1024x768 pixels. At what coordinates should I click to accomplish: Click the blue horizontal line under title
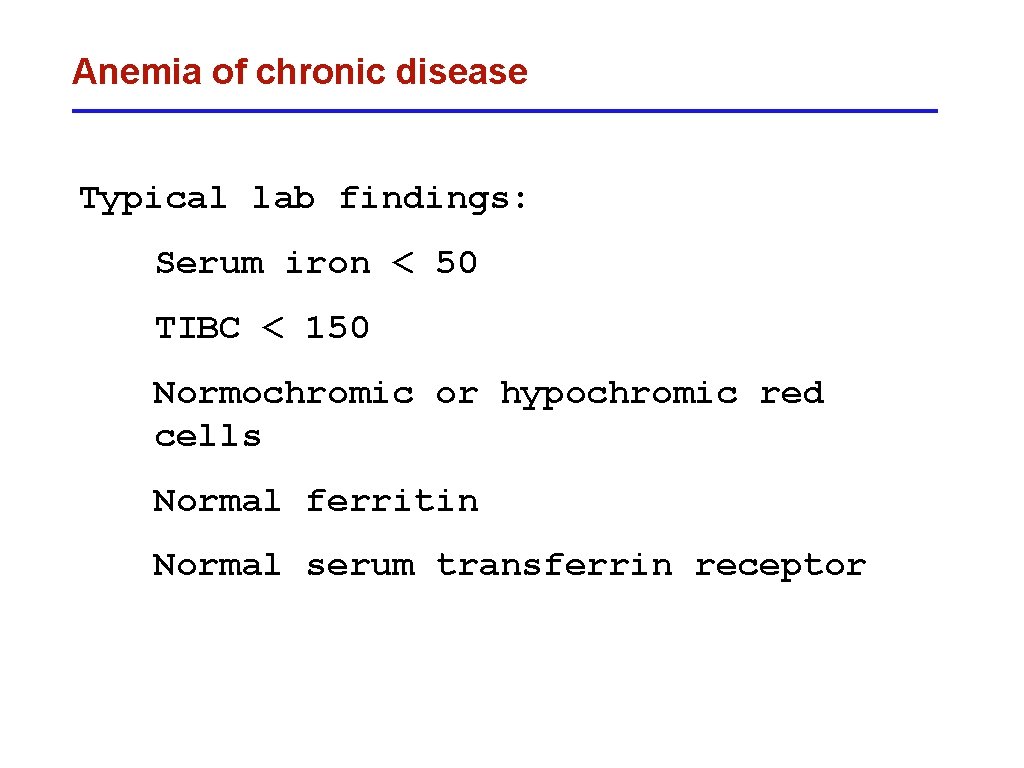pos(505,111)
